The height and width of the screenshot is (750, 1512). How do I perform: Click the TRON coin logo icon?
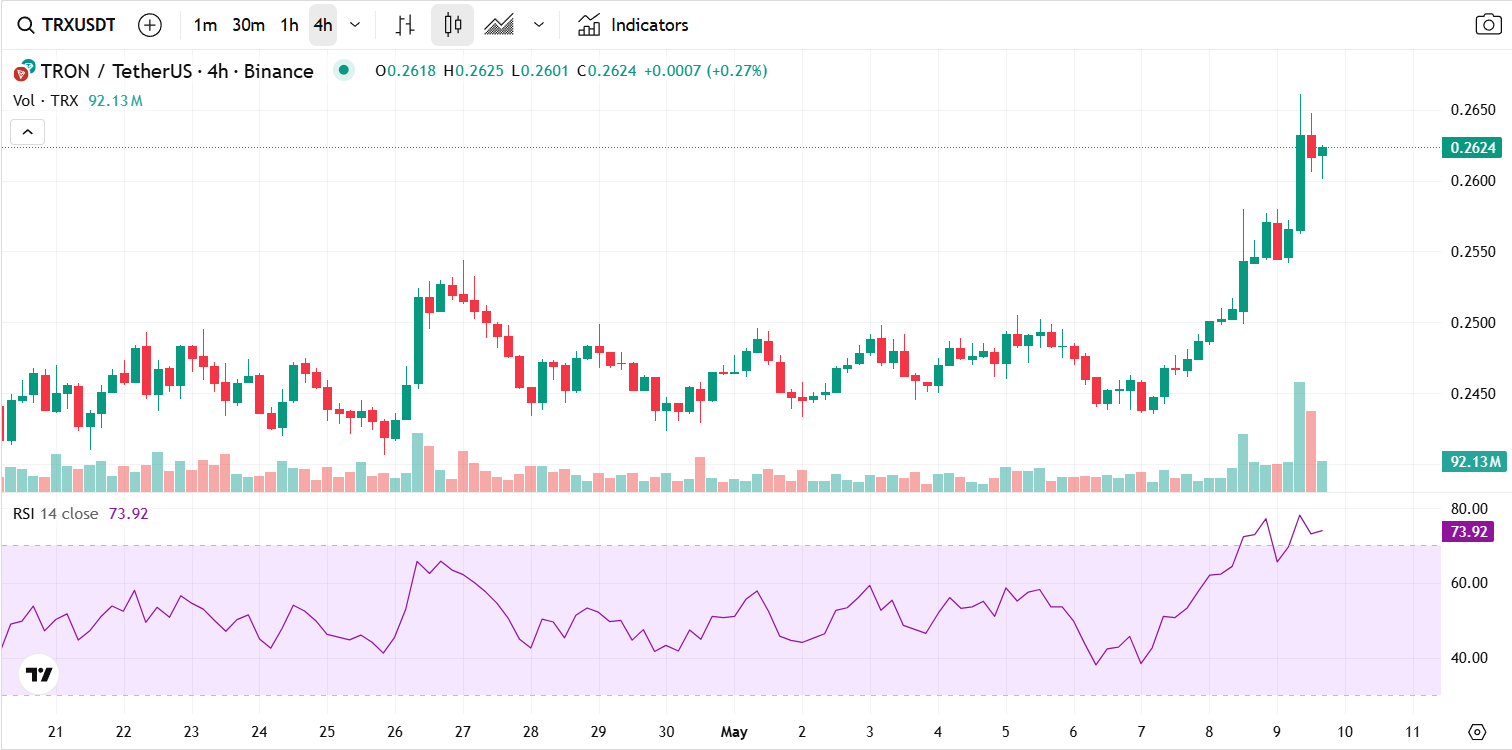pyautogui.click(x=23, y=71)
